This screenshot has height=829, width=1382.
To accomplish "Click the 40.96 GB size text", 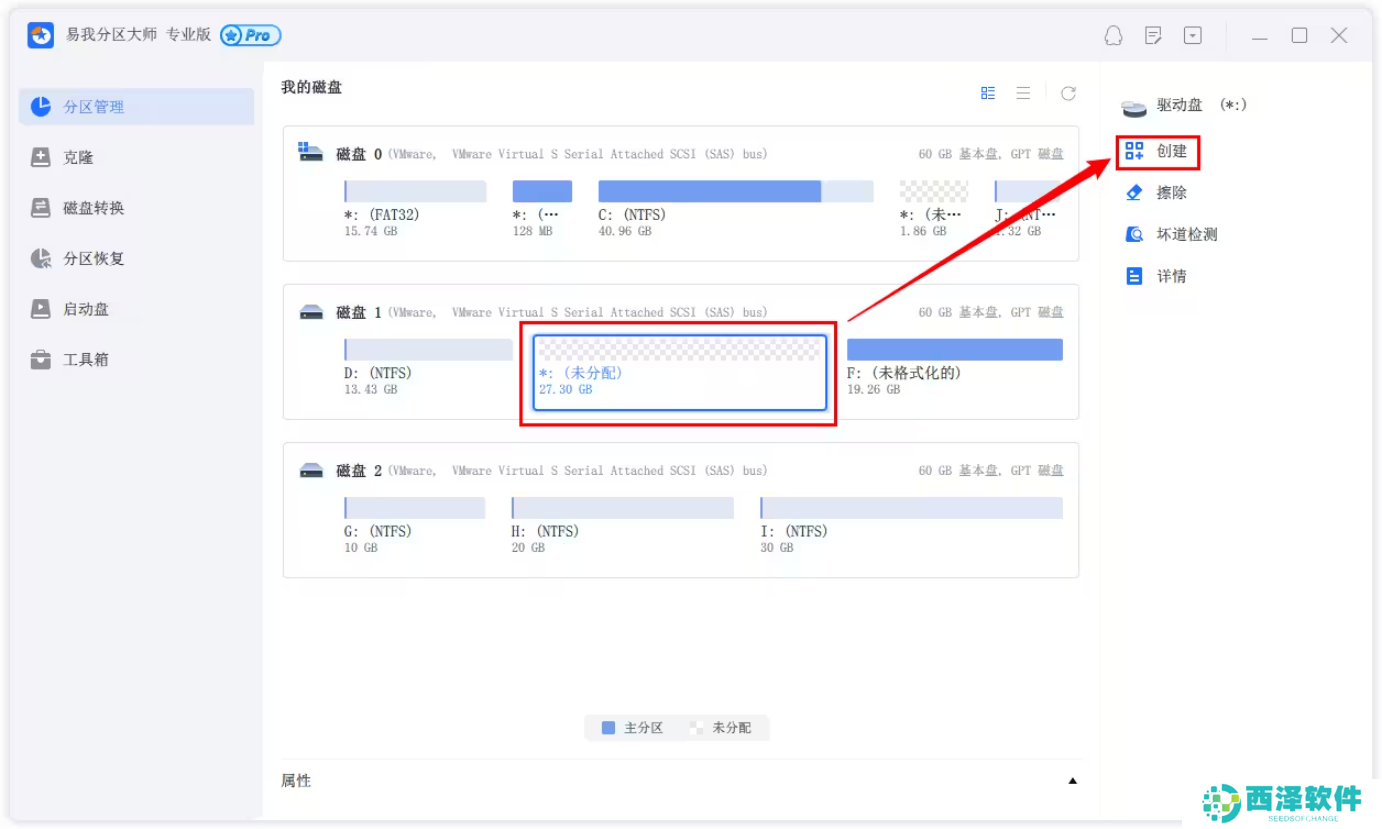I will [625, 231].
